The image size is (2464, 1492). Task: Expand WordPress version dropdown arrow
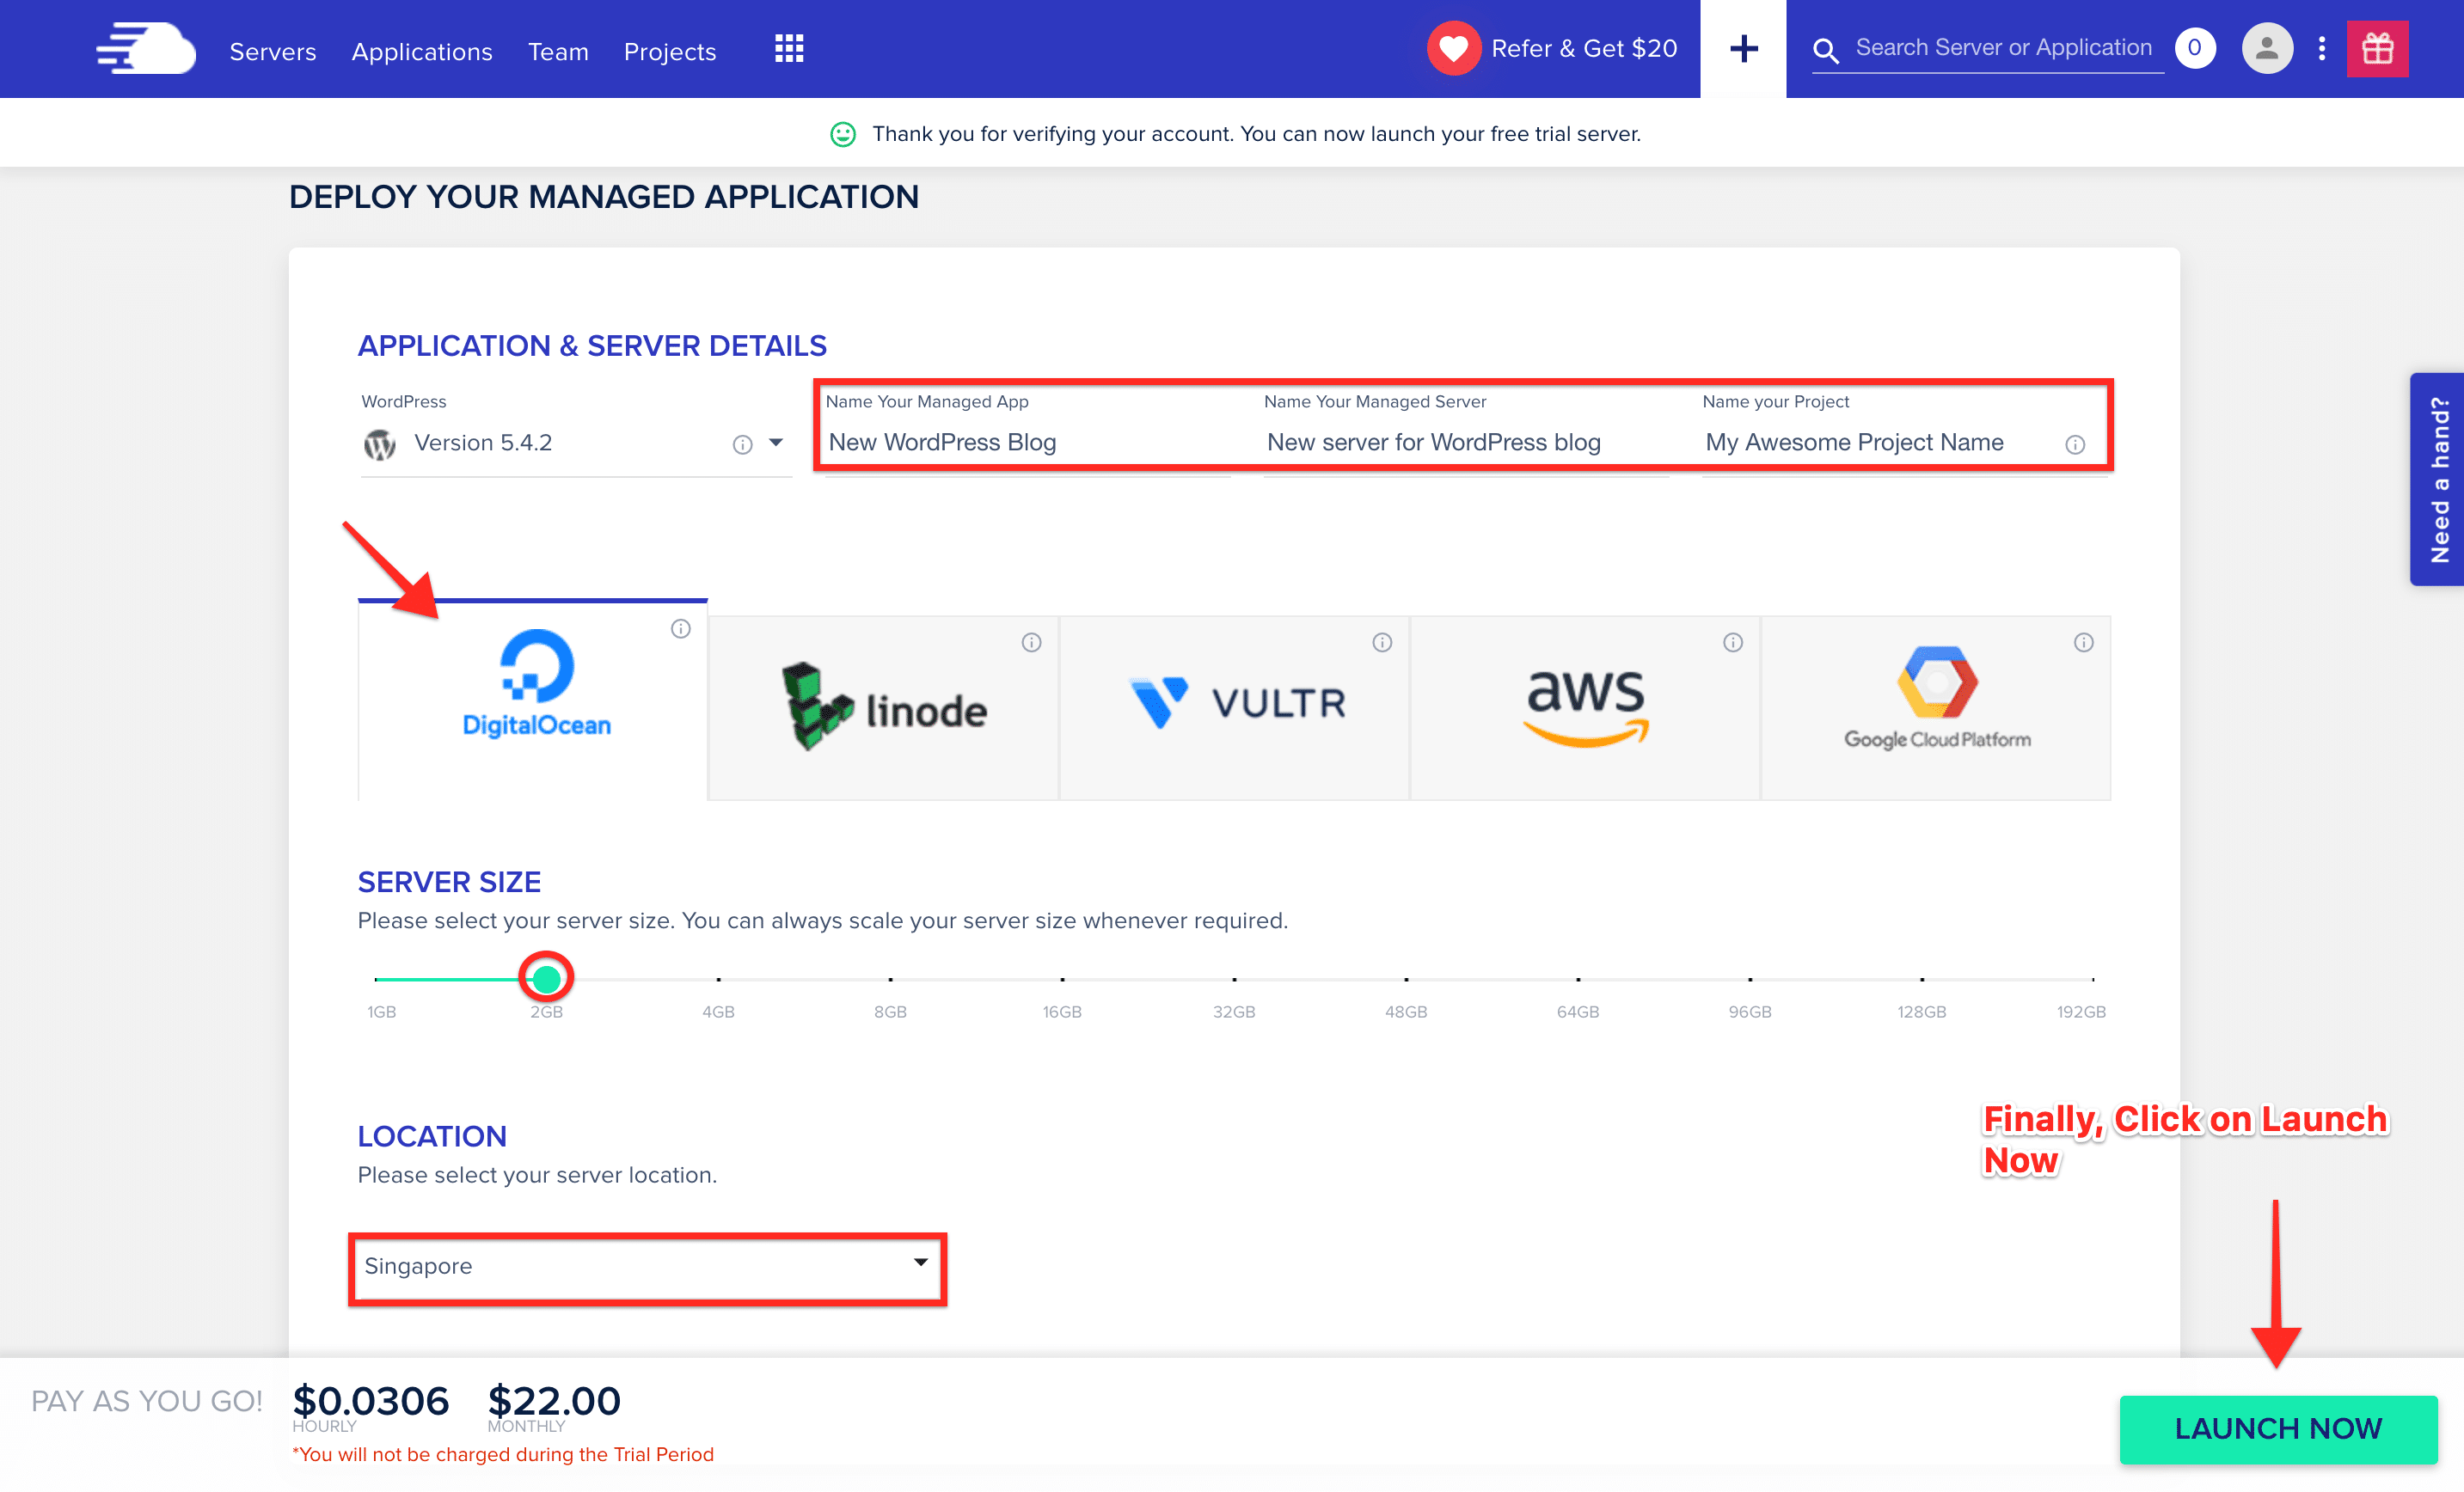point(776,442)
